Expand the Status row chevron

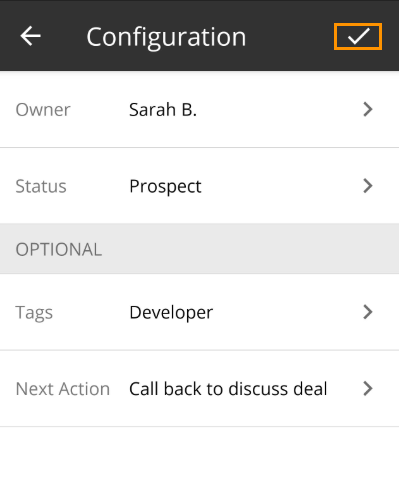click(368, 186)
